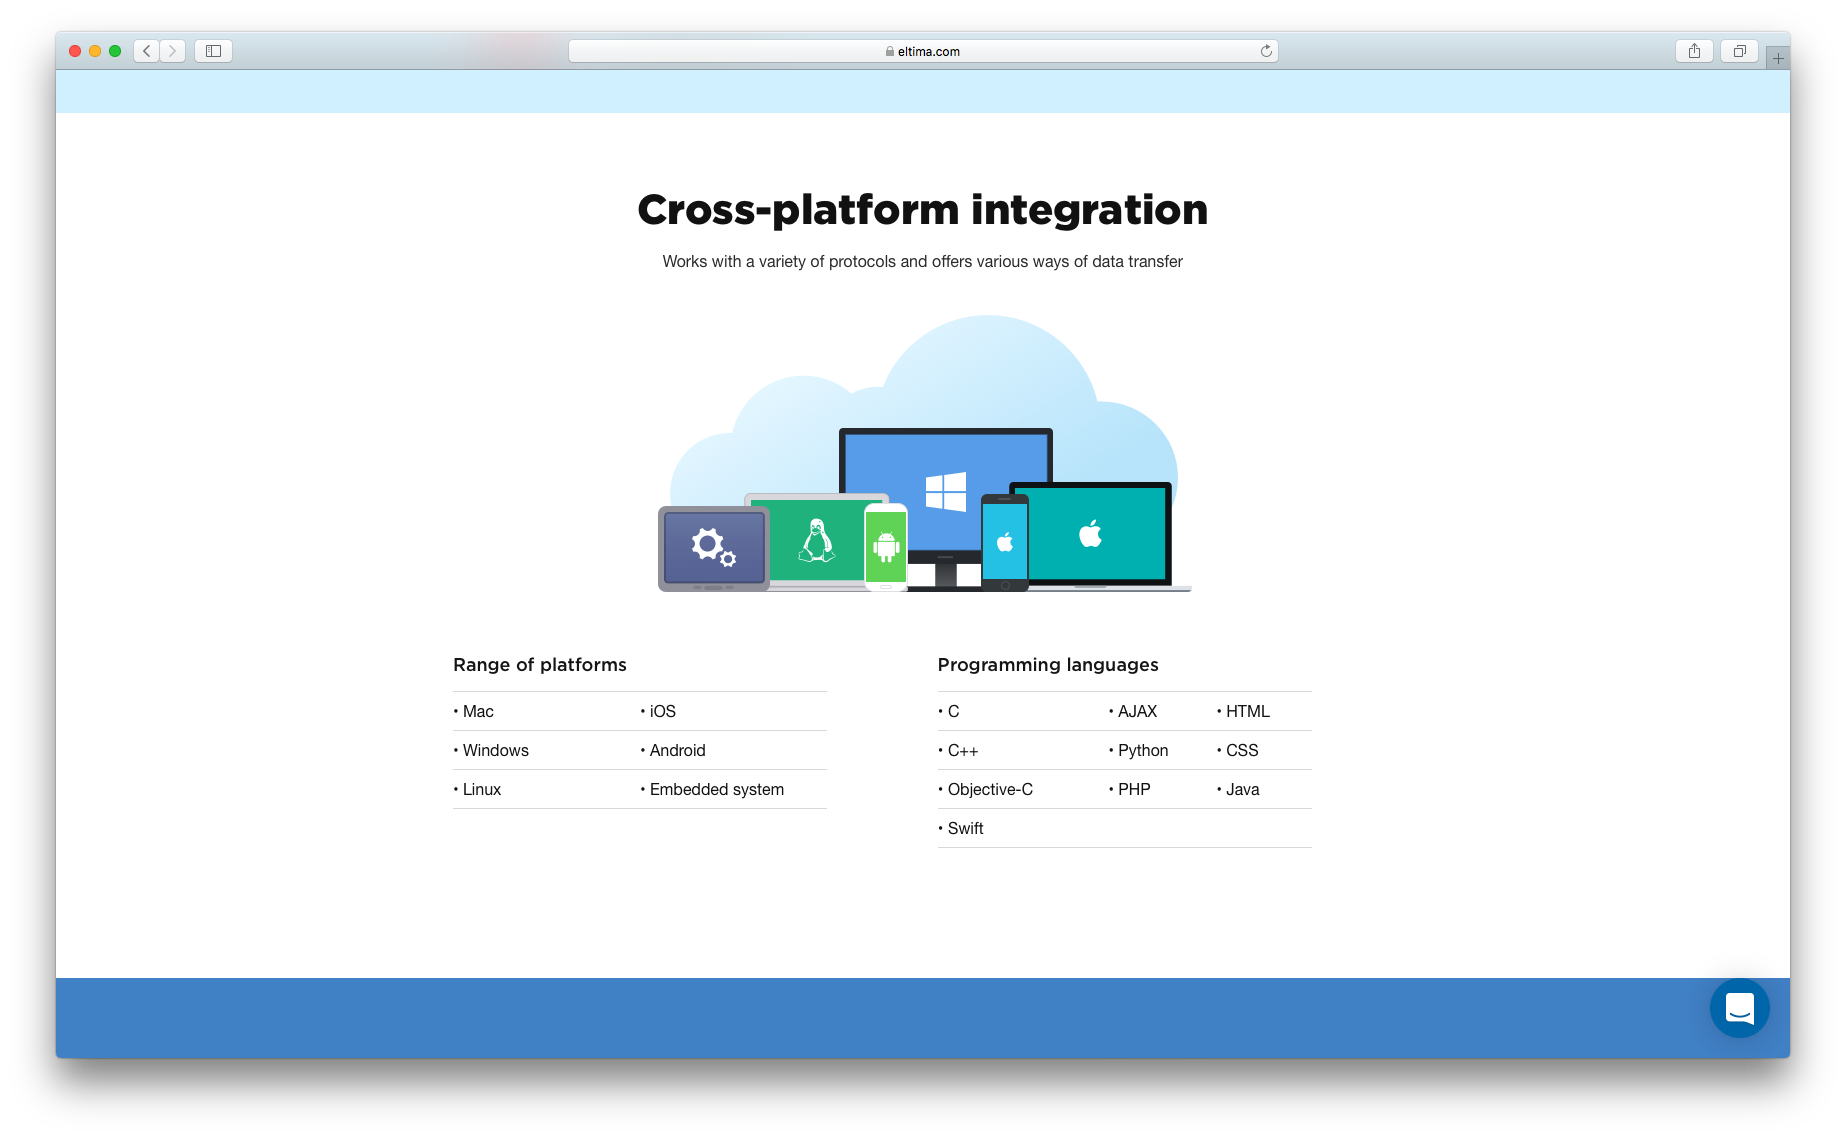Select 'Android' in the platforms list
Viewport: 1846px width, 1138px height.
pos(678,750)
